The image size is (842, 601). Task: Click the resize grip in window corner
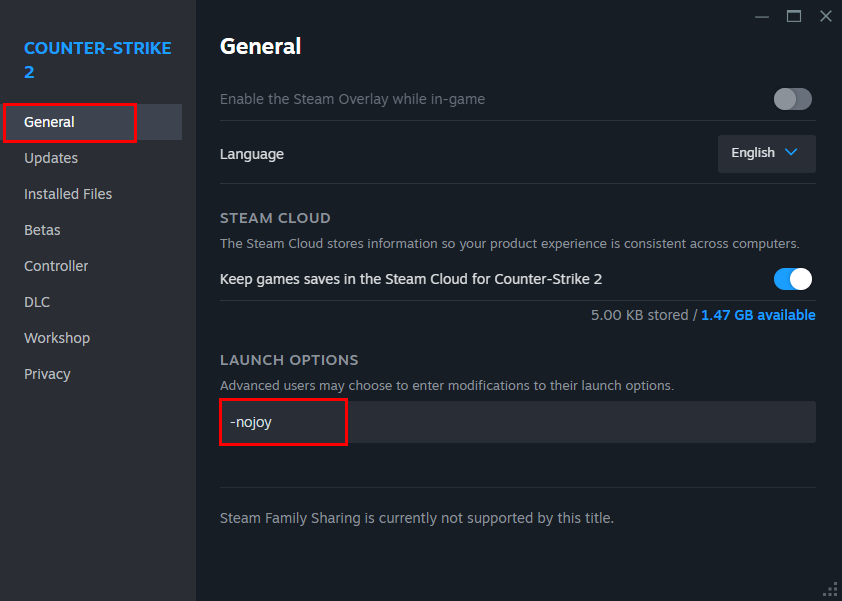[830, 590]
